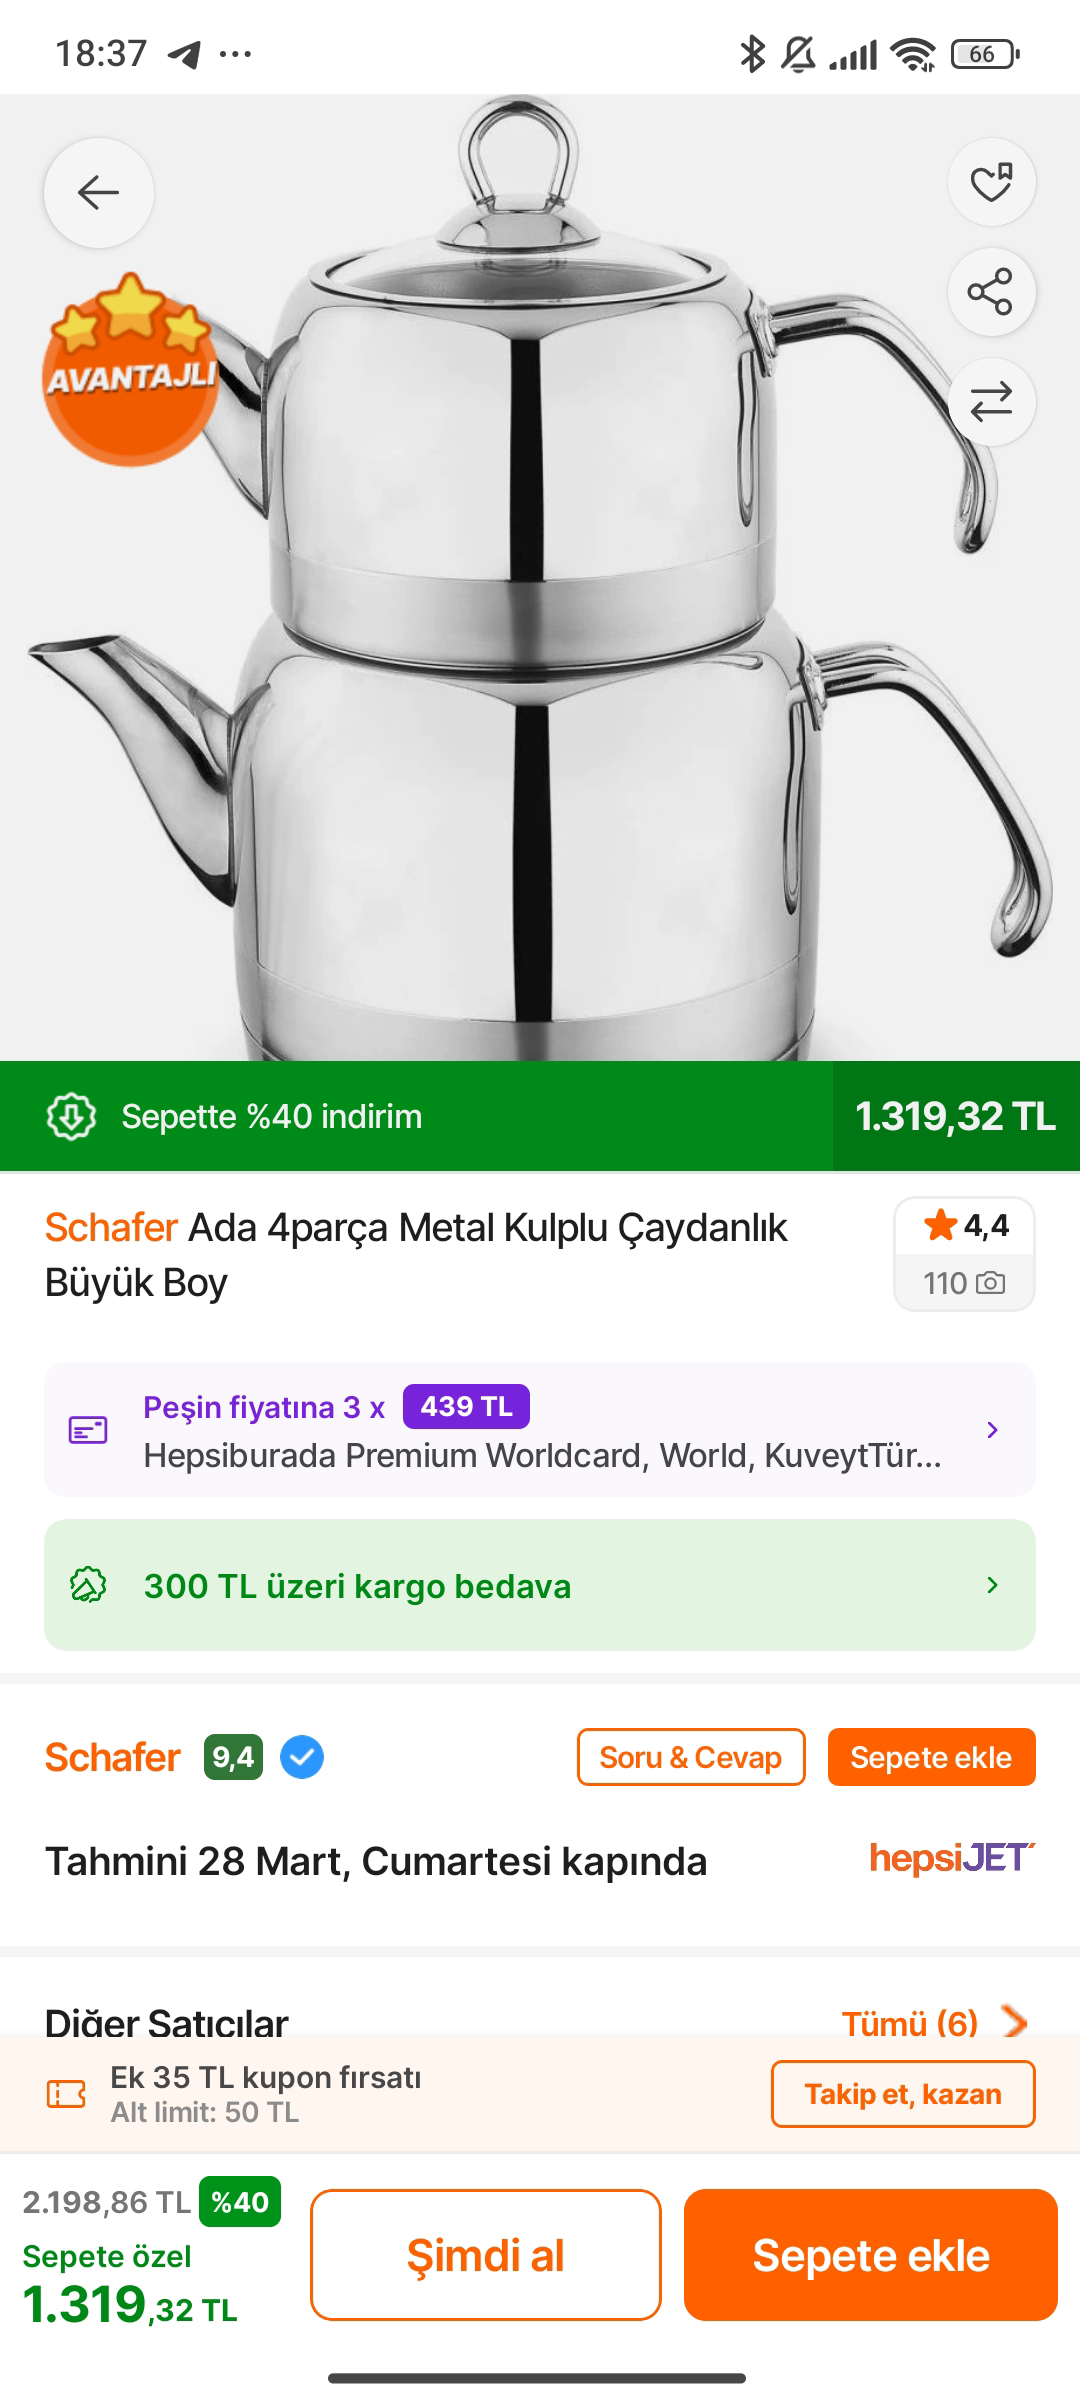1080x2400 pixels.
Task: Tap the Sepette %40 indirim discount icon
Action: pyautogui.click(x=71, y=1116)
